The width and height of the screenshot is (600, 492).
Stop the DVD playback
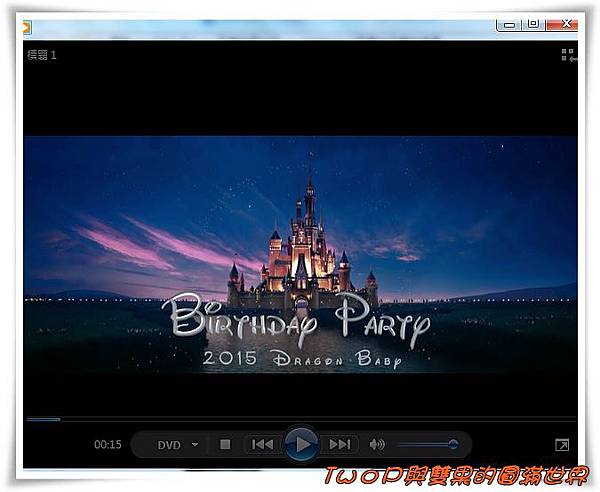pyautogui.click(x=225, y=444)
